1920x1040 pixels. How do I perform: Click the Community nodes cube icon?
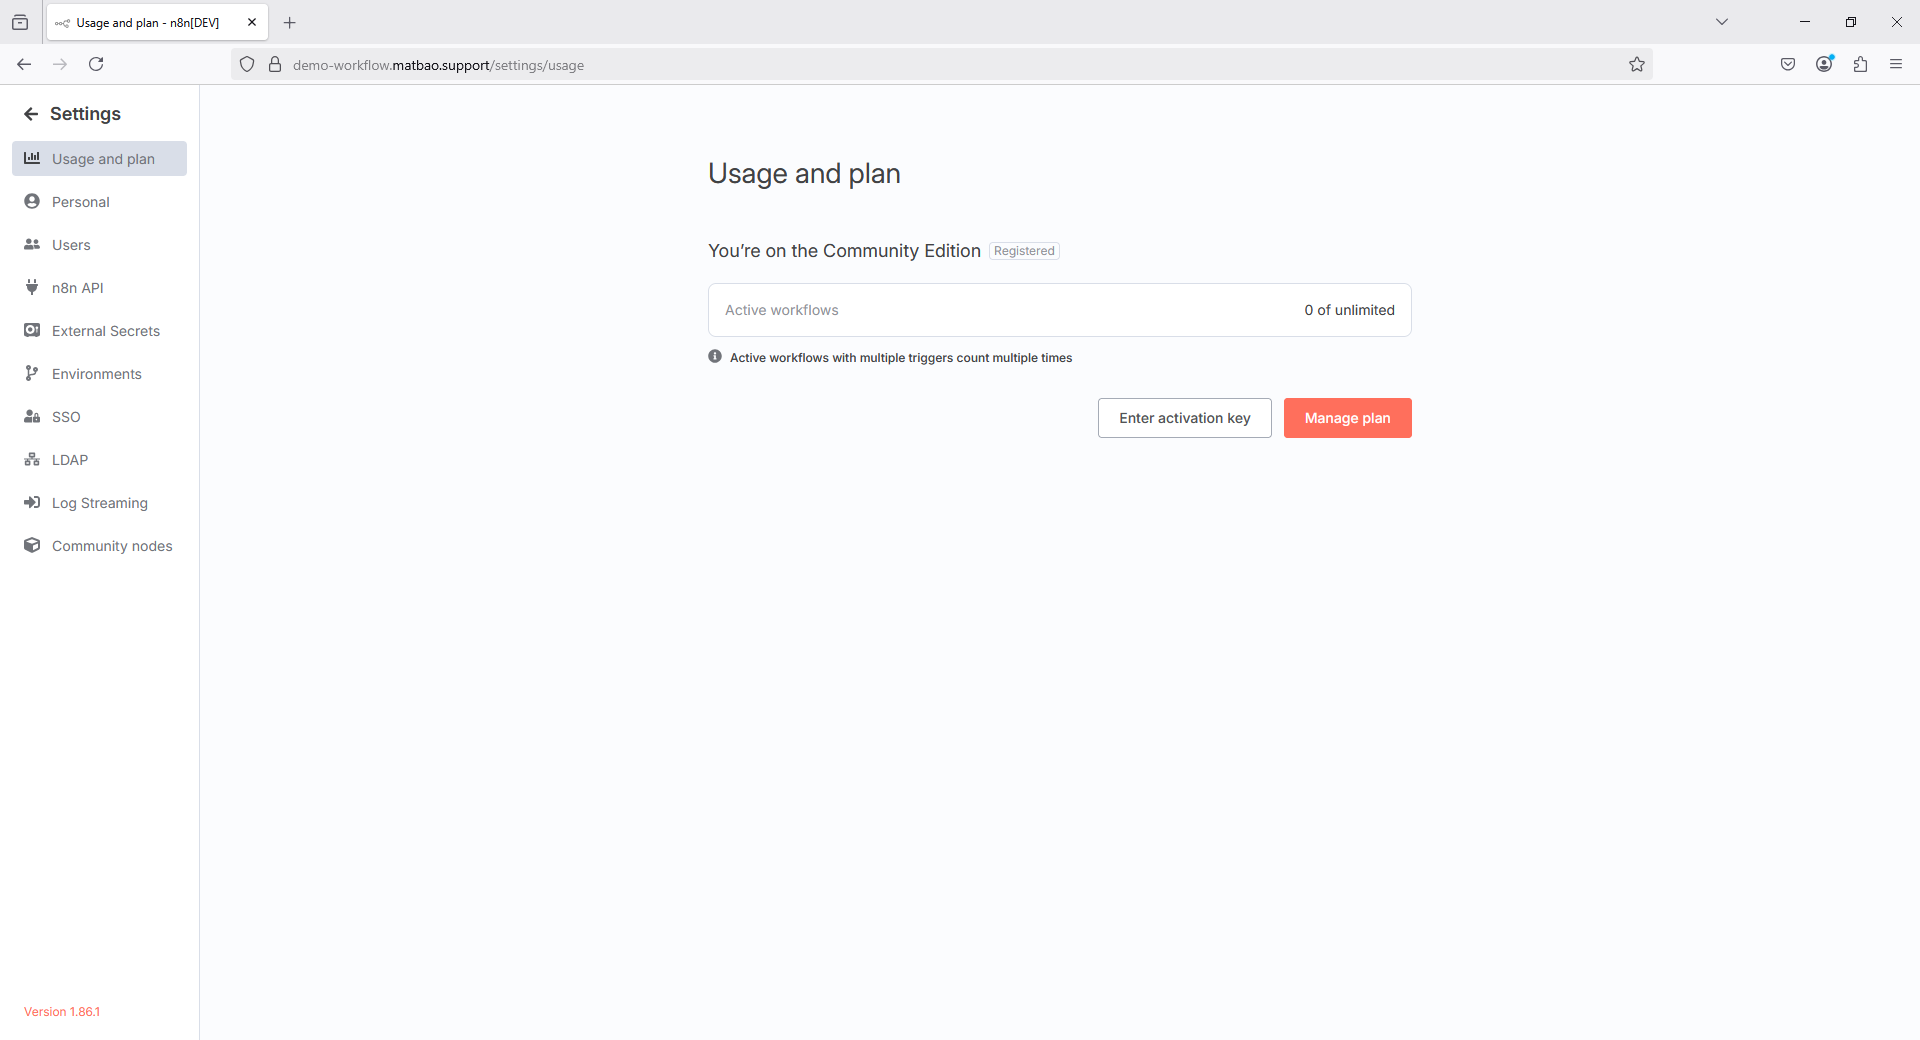click(x=32, y=546)
